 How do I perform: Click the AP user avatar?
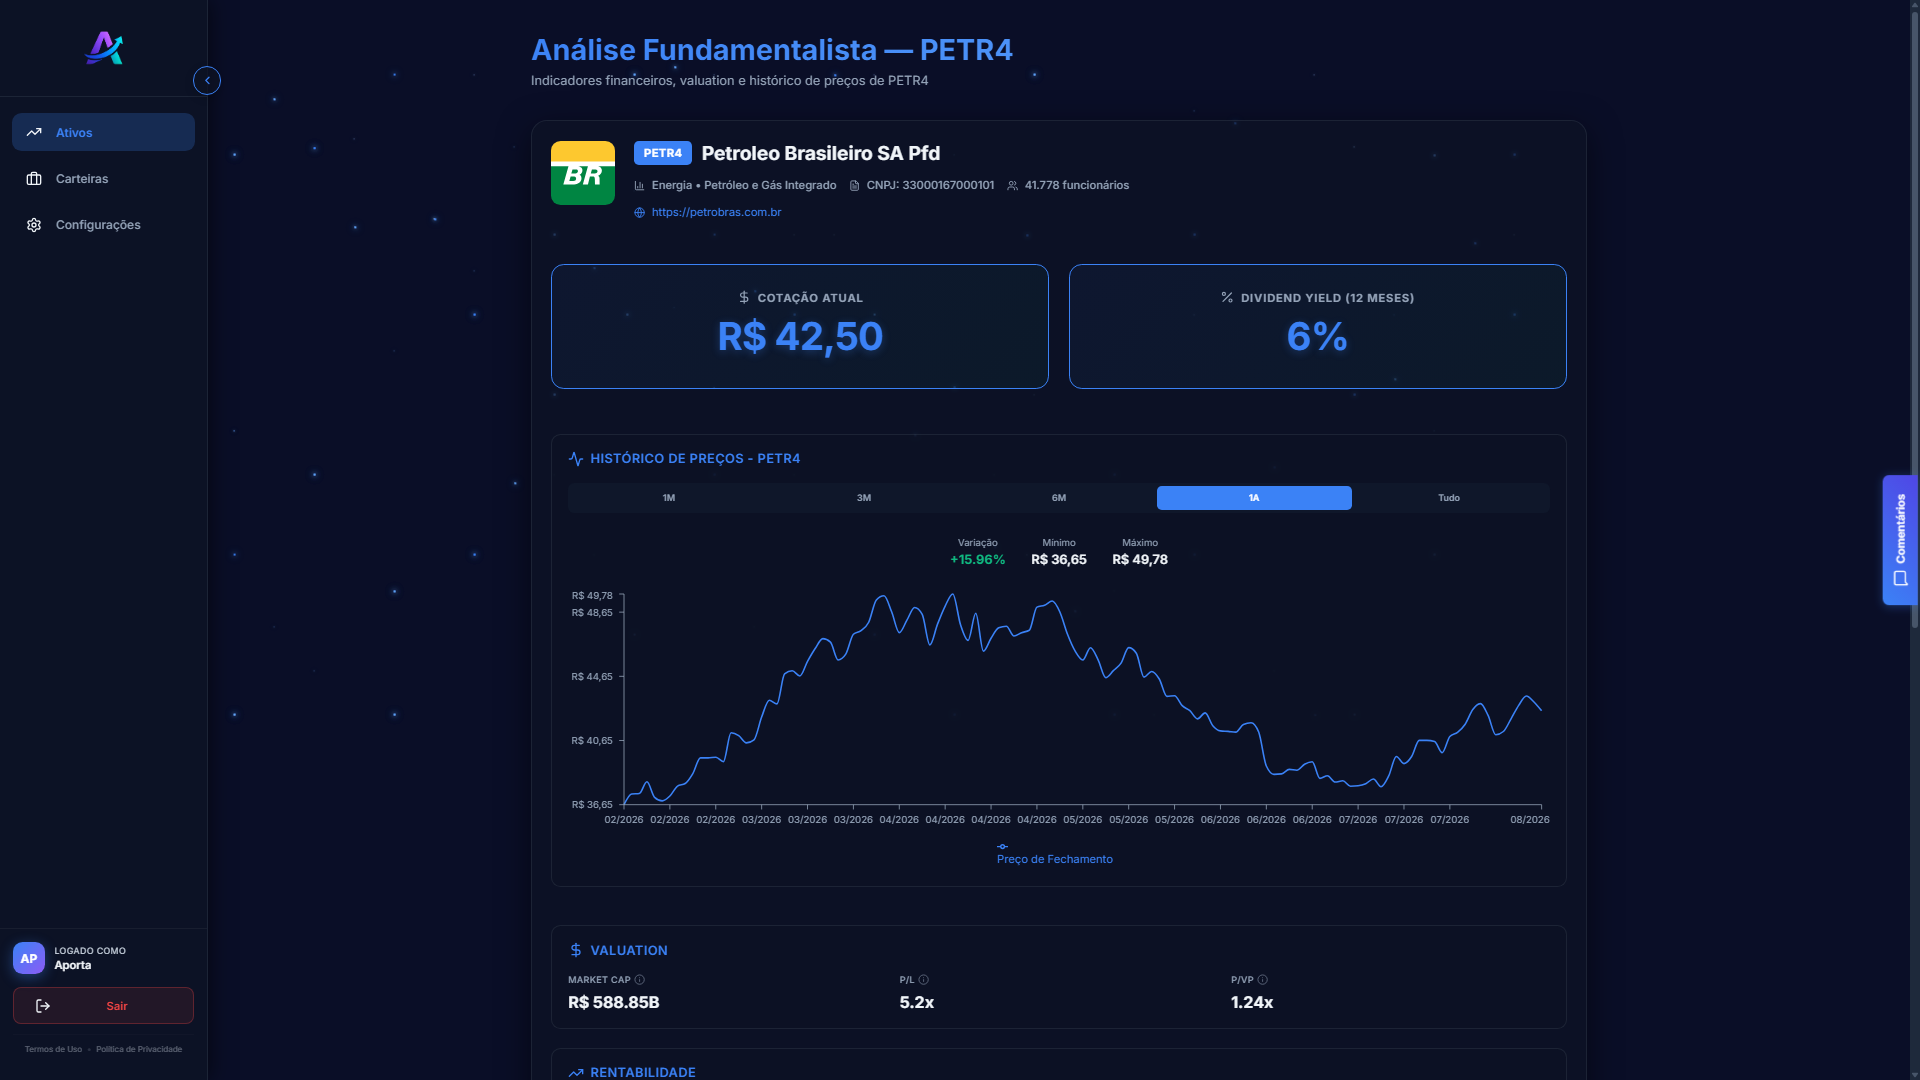[x=29, y=958]
